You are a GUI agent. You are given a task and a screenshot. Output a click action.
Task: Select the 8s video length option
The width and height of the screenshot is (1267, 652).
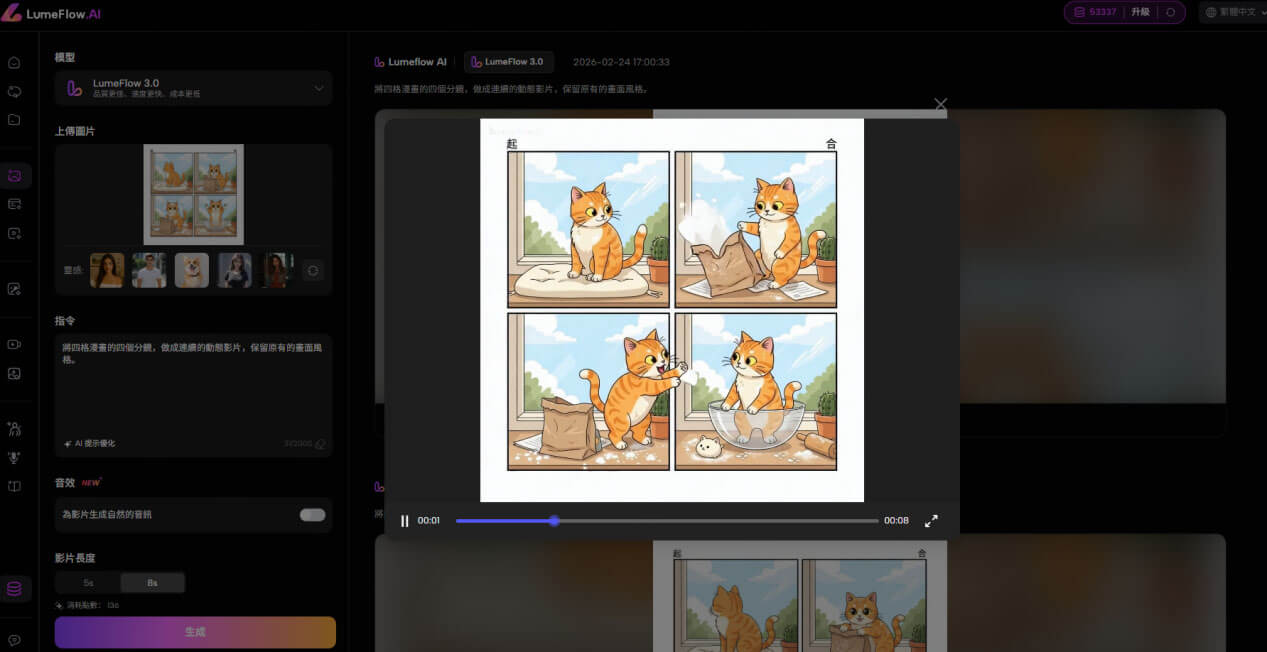pos(152,583)
